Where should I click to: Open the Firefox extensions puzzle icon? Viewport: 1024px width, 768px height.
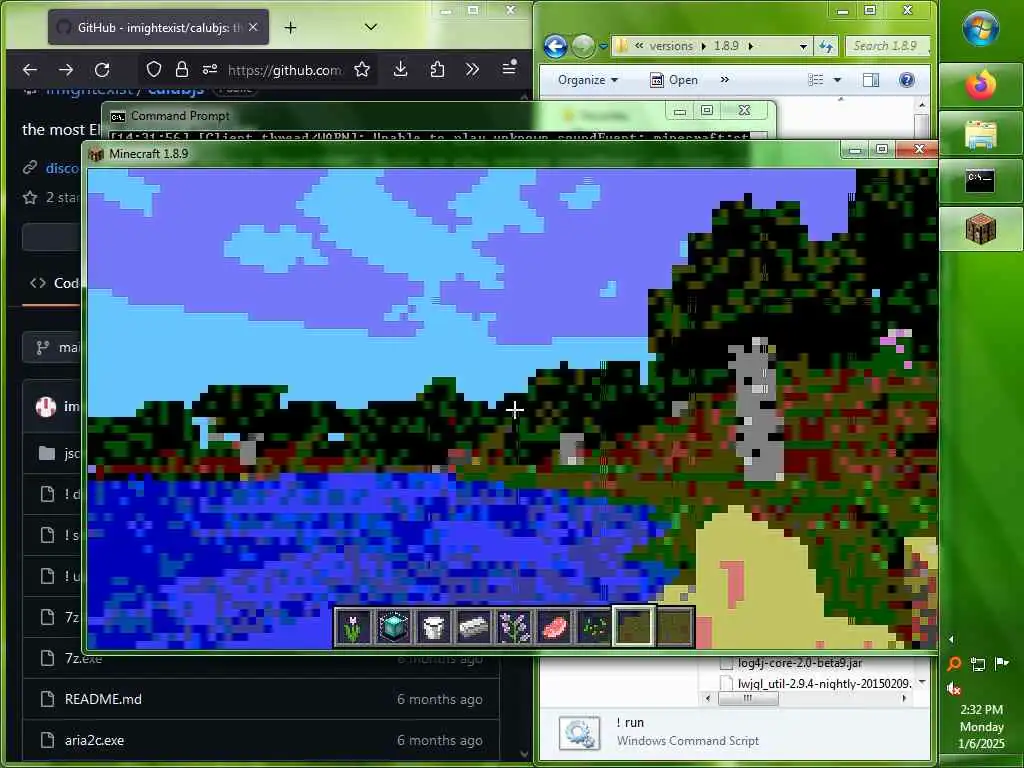point(437,69)
